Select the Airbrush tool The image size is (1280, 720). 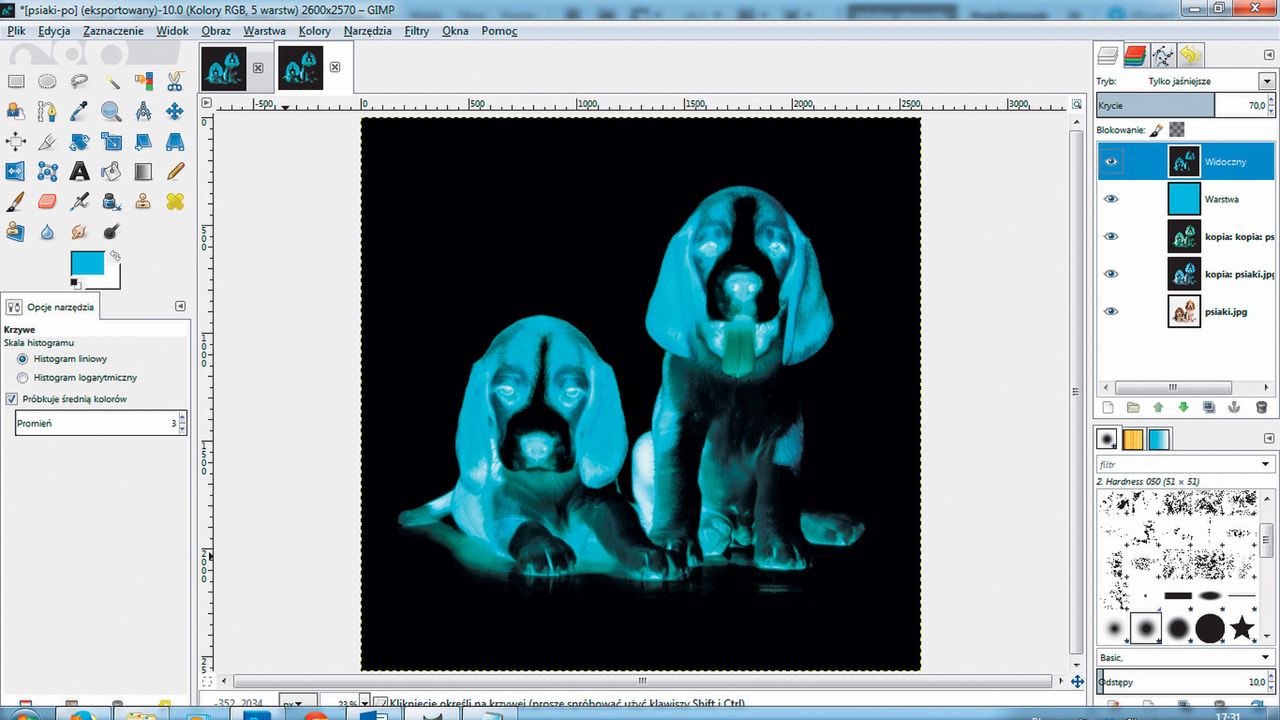point(80,201)
